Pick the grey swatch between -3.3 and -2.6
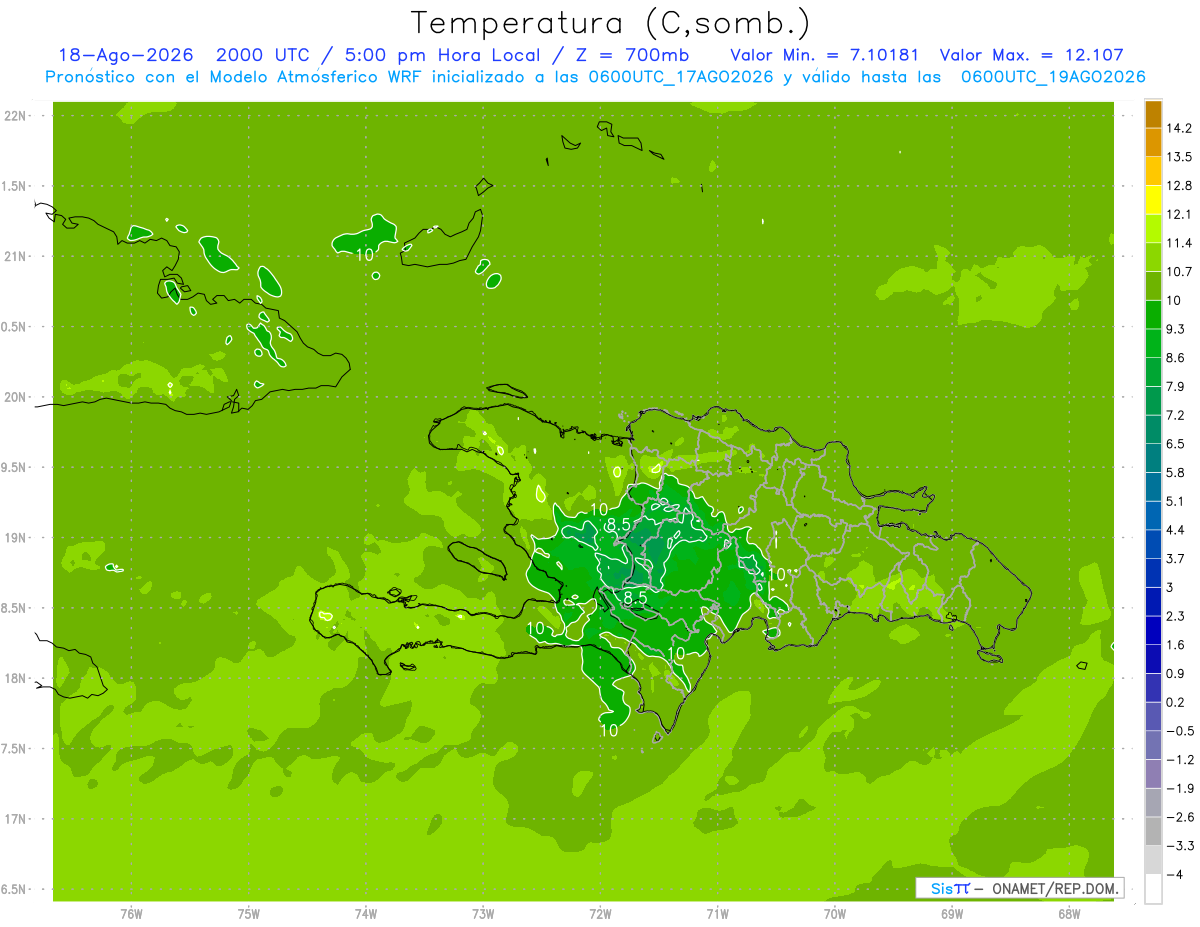The image size is (1200, 927). click(1153, 831)
